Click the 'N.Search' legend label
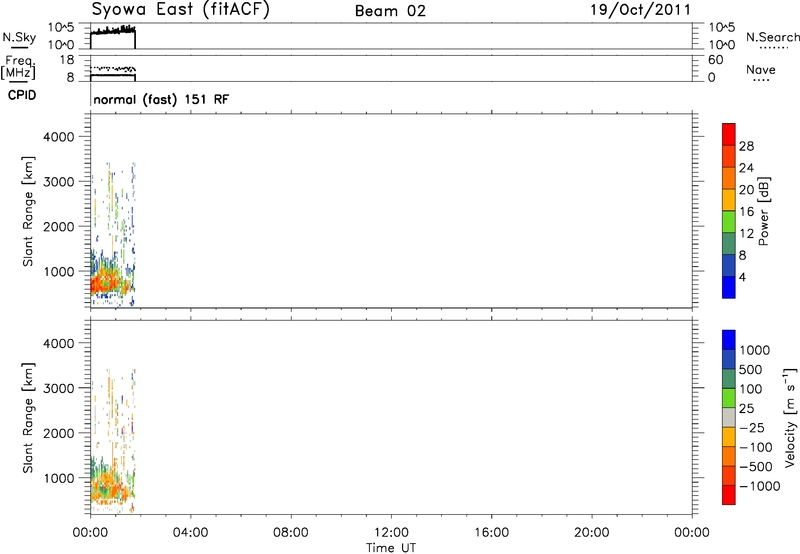The image size is (800, 554). click(x=772, y=37)
